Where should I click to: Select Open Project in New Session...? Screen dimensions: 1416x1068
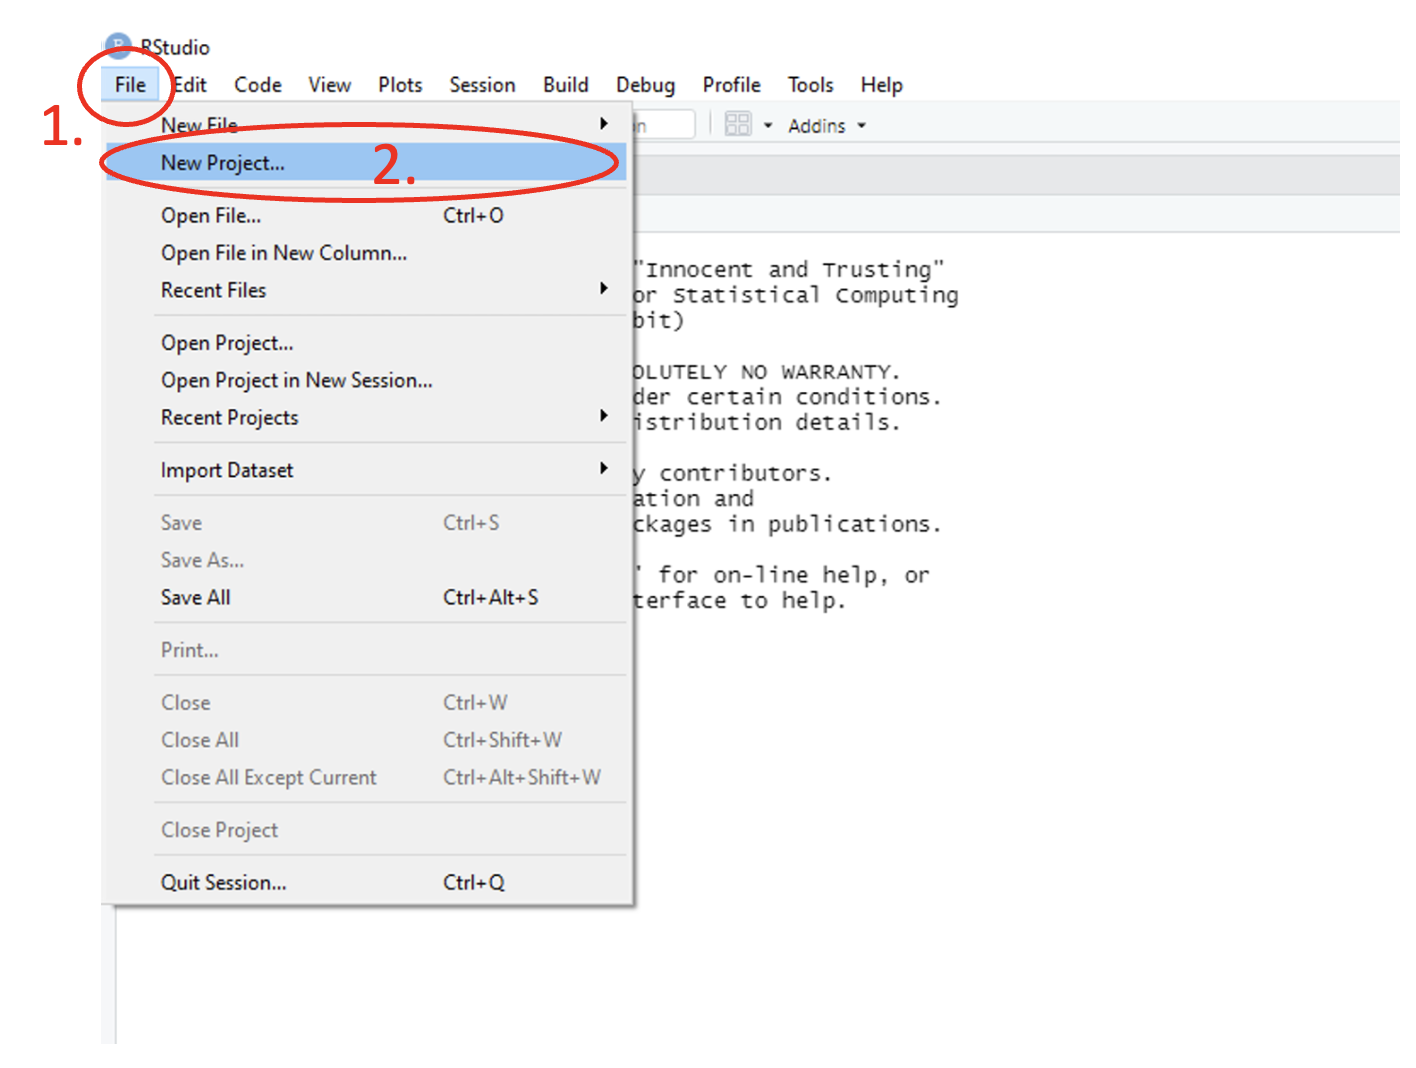(366, 380)
